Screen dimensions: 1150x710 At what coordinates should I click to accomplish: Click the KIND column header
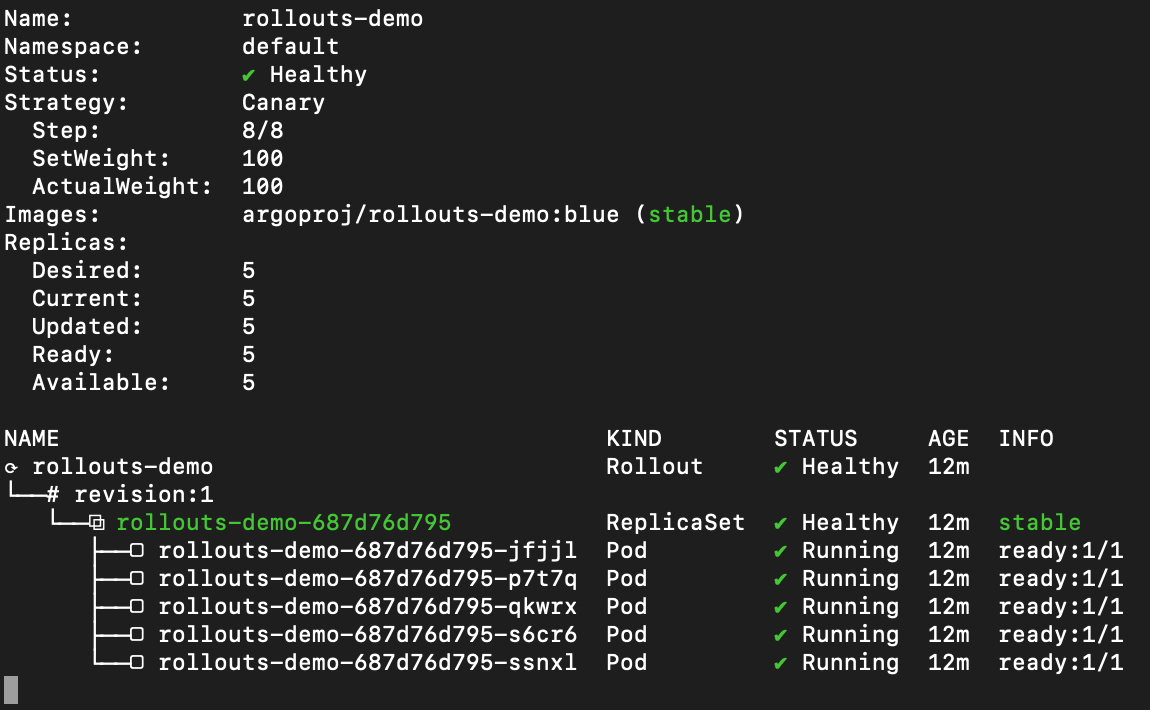(634, 439)
